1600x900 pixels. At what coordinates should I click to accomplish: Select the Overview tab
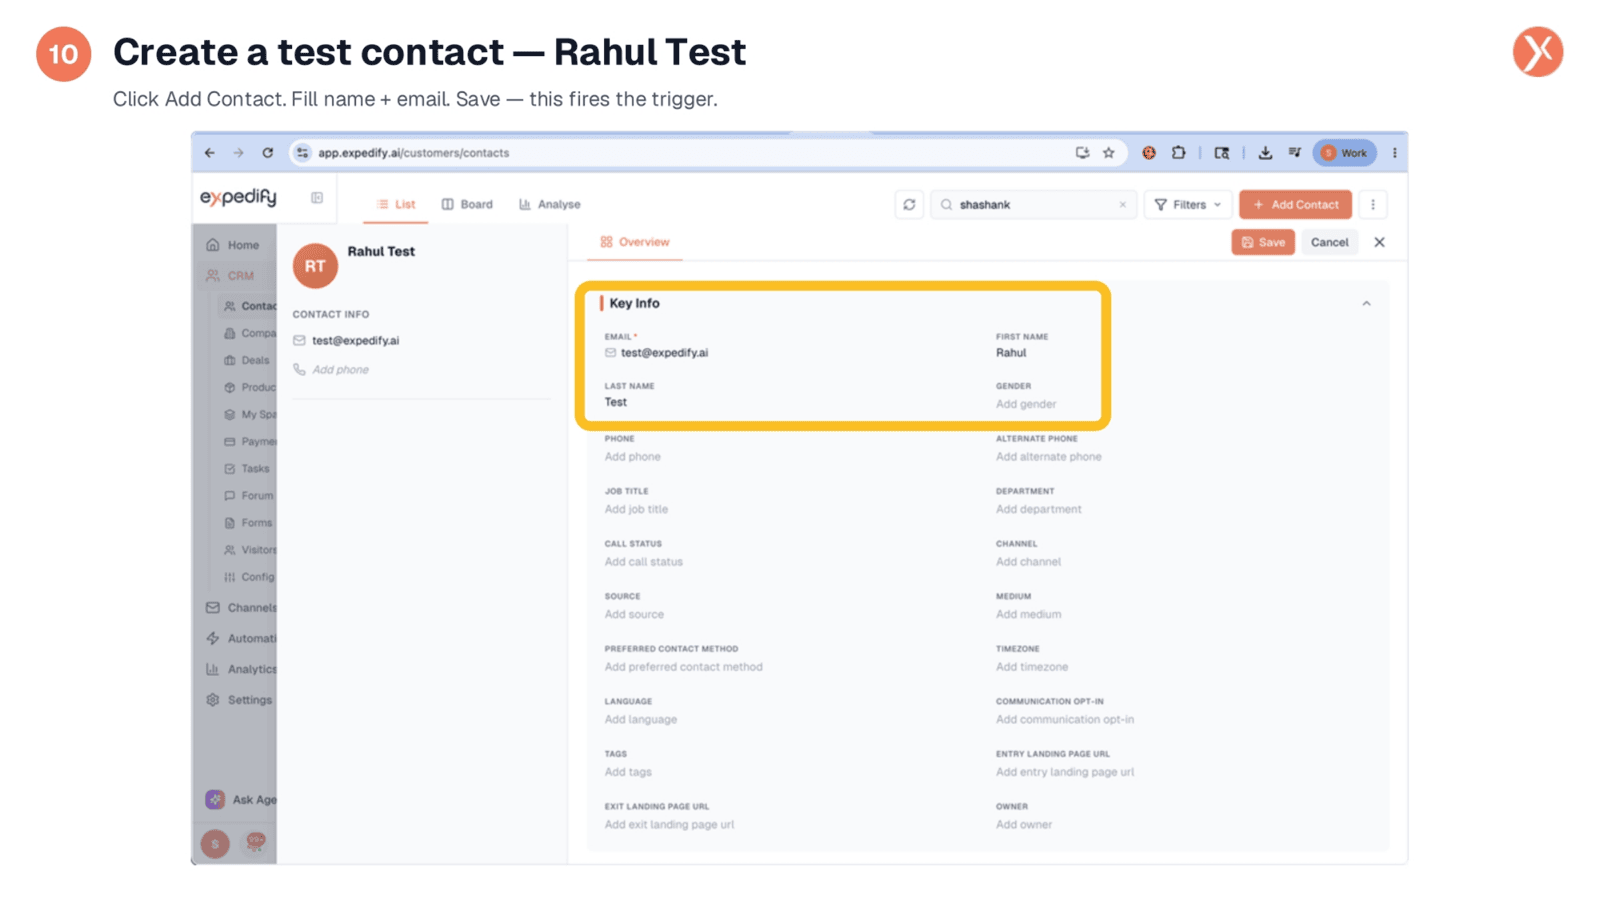[x=635, y=242]
